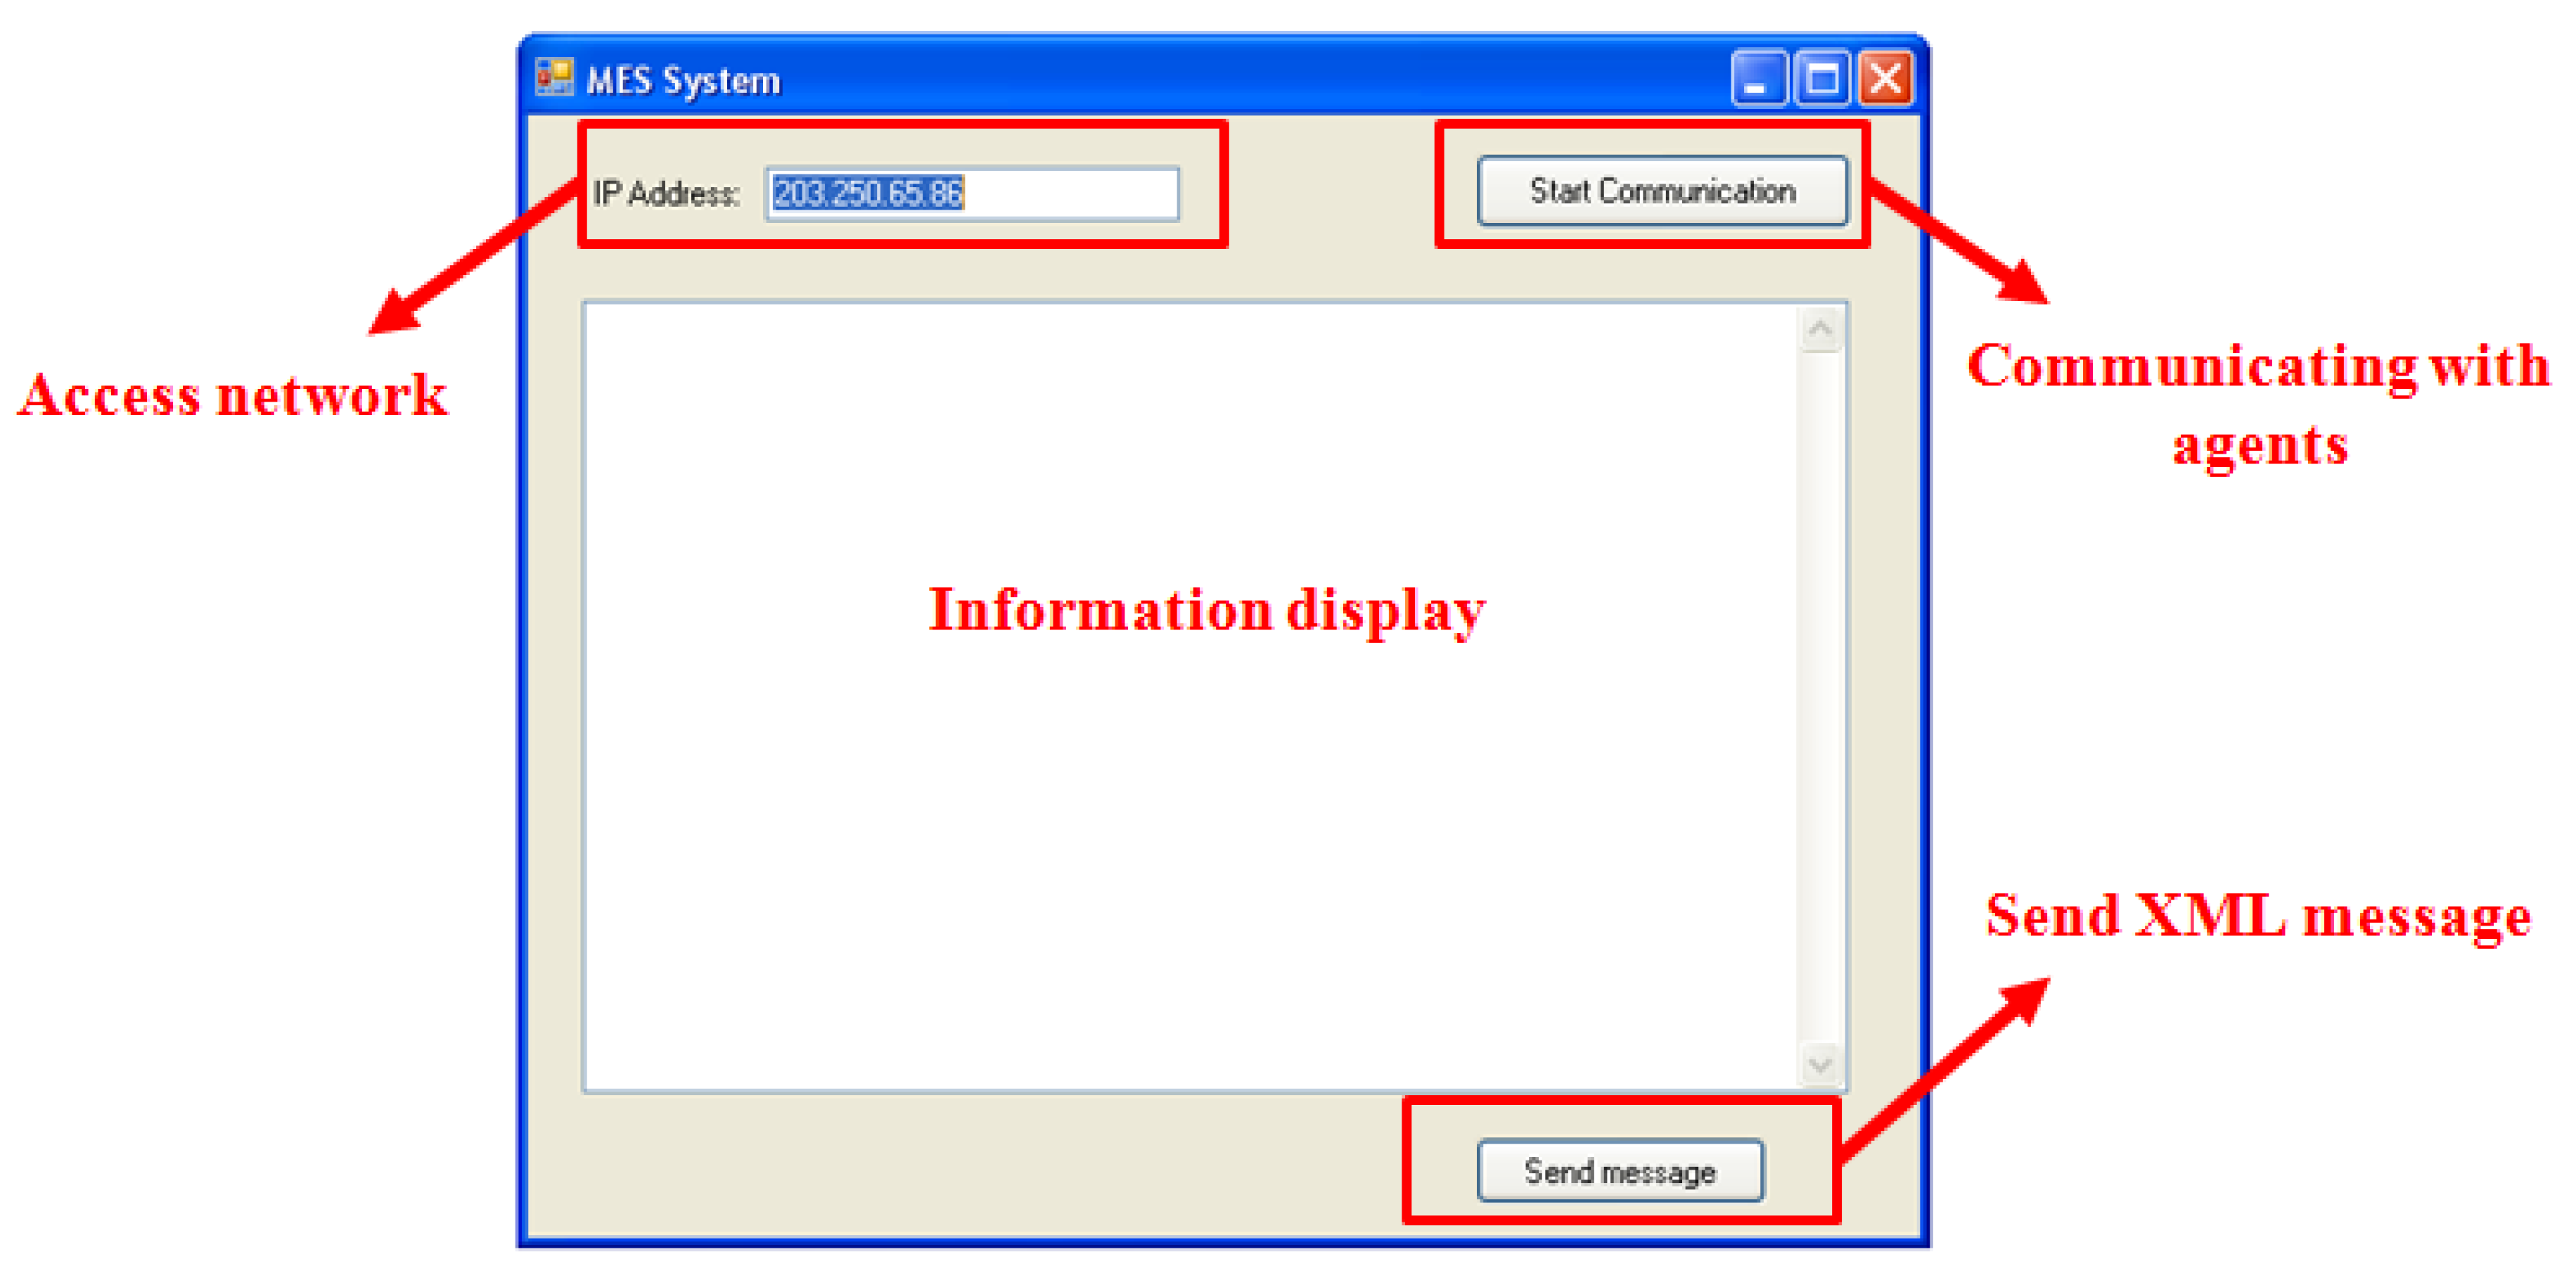Maximize the MES System window
The height and width of the screenshot is (1273, 2576).
1822,79
